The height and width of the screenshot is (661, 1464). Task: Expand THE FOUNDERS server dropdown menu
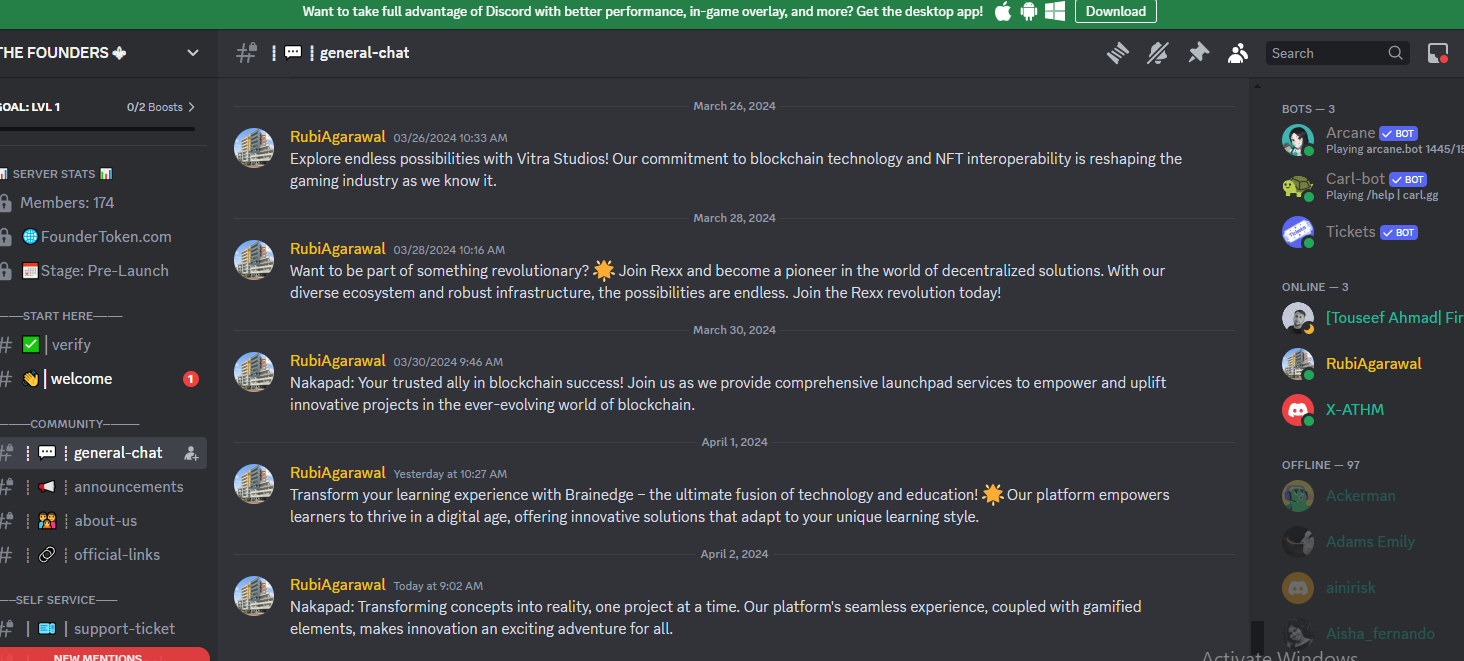[193, 53]
